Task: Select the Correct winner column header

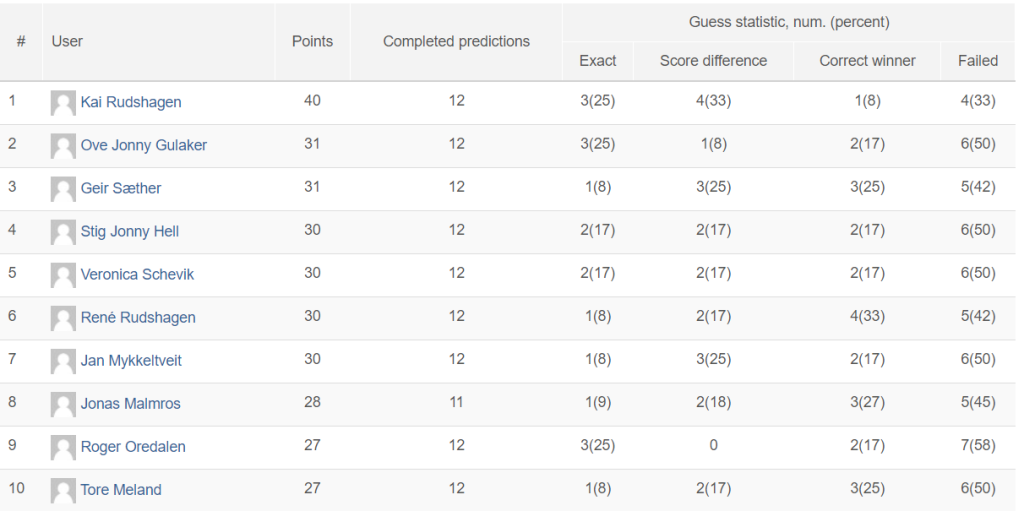Action: (867, 61)
